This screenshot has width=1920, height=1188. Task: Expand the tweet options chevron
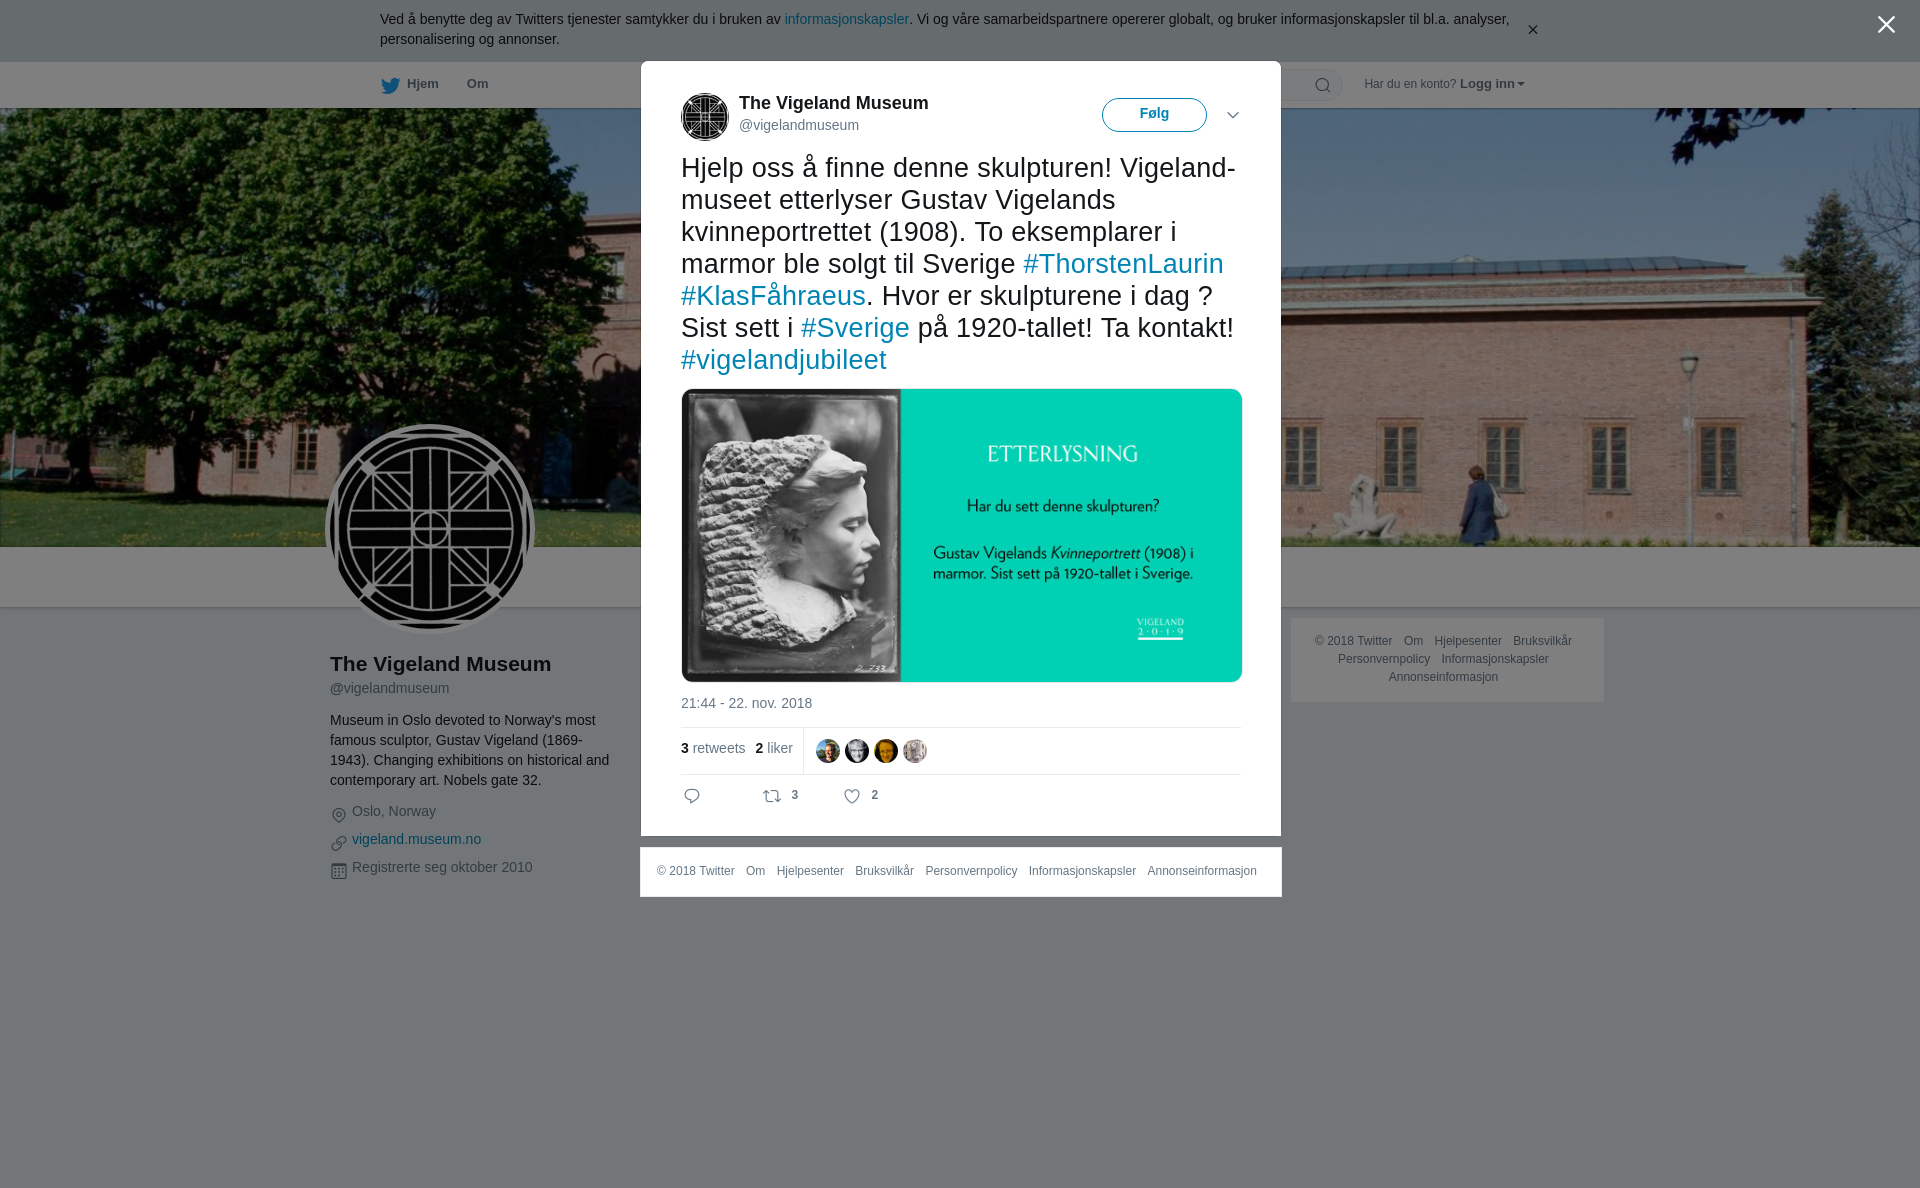[1233, 115]
